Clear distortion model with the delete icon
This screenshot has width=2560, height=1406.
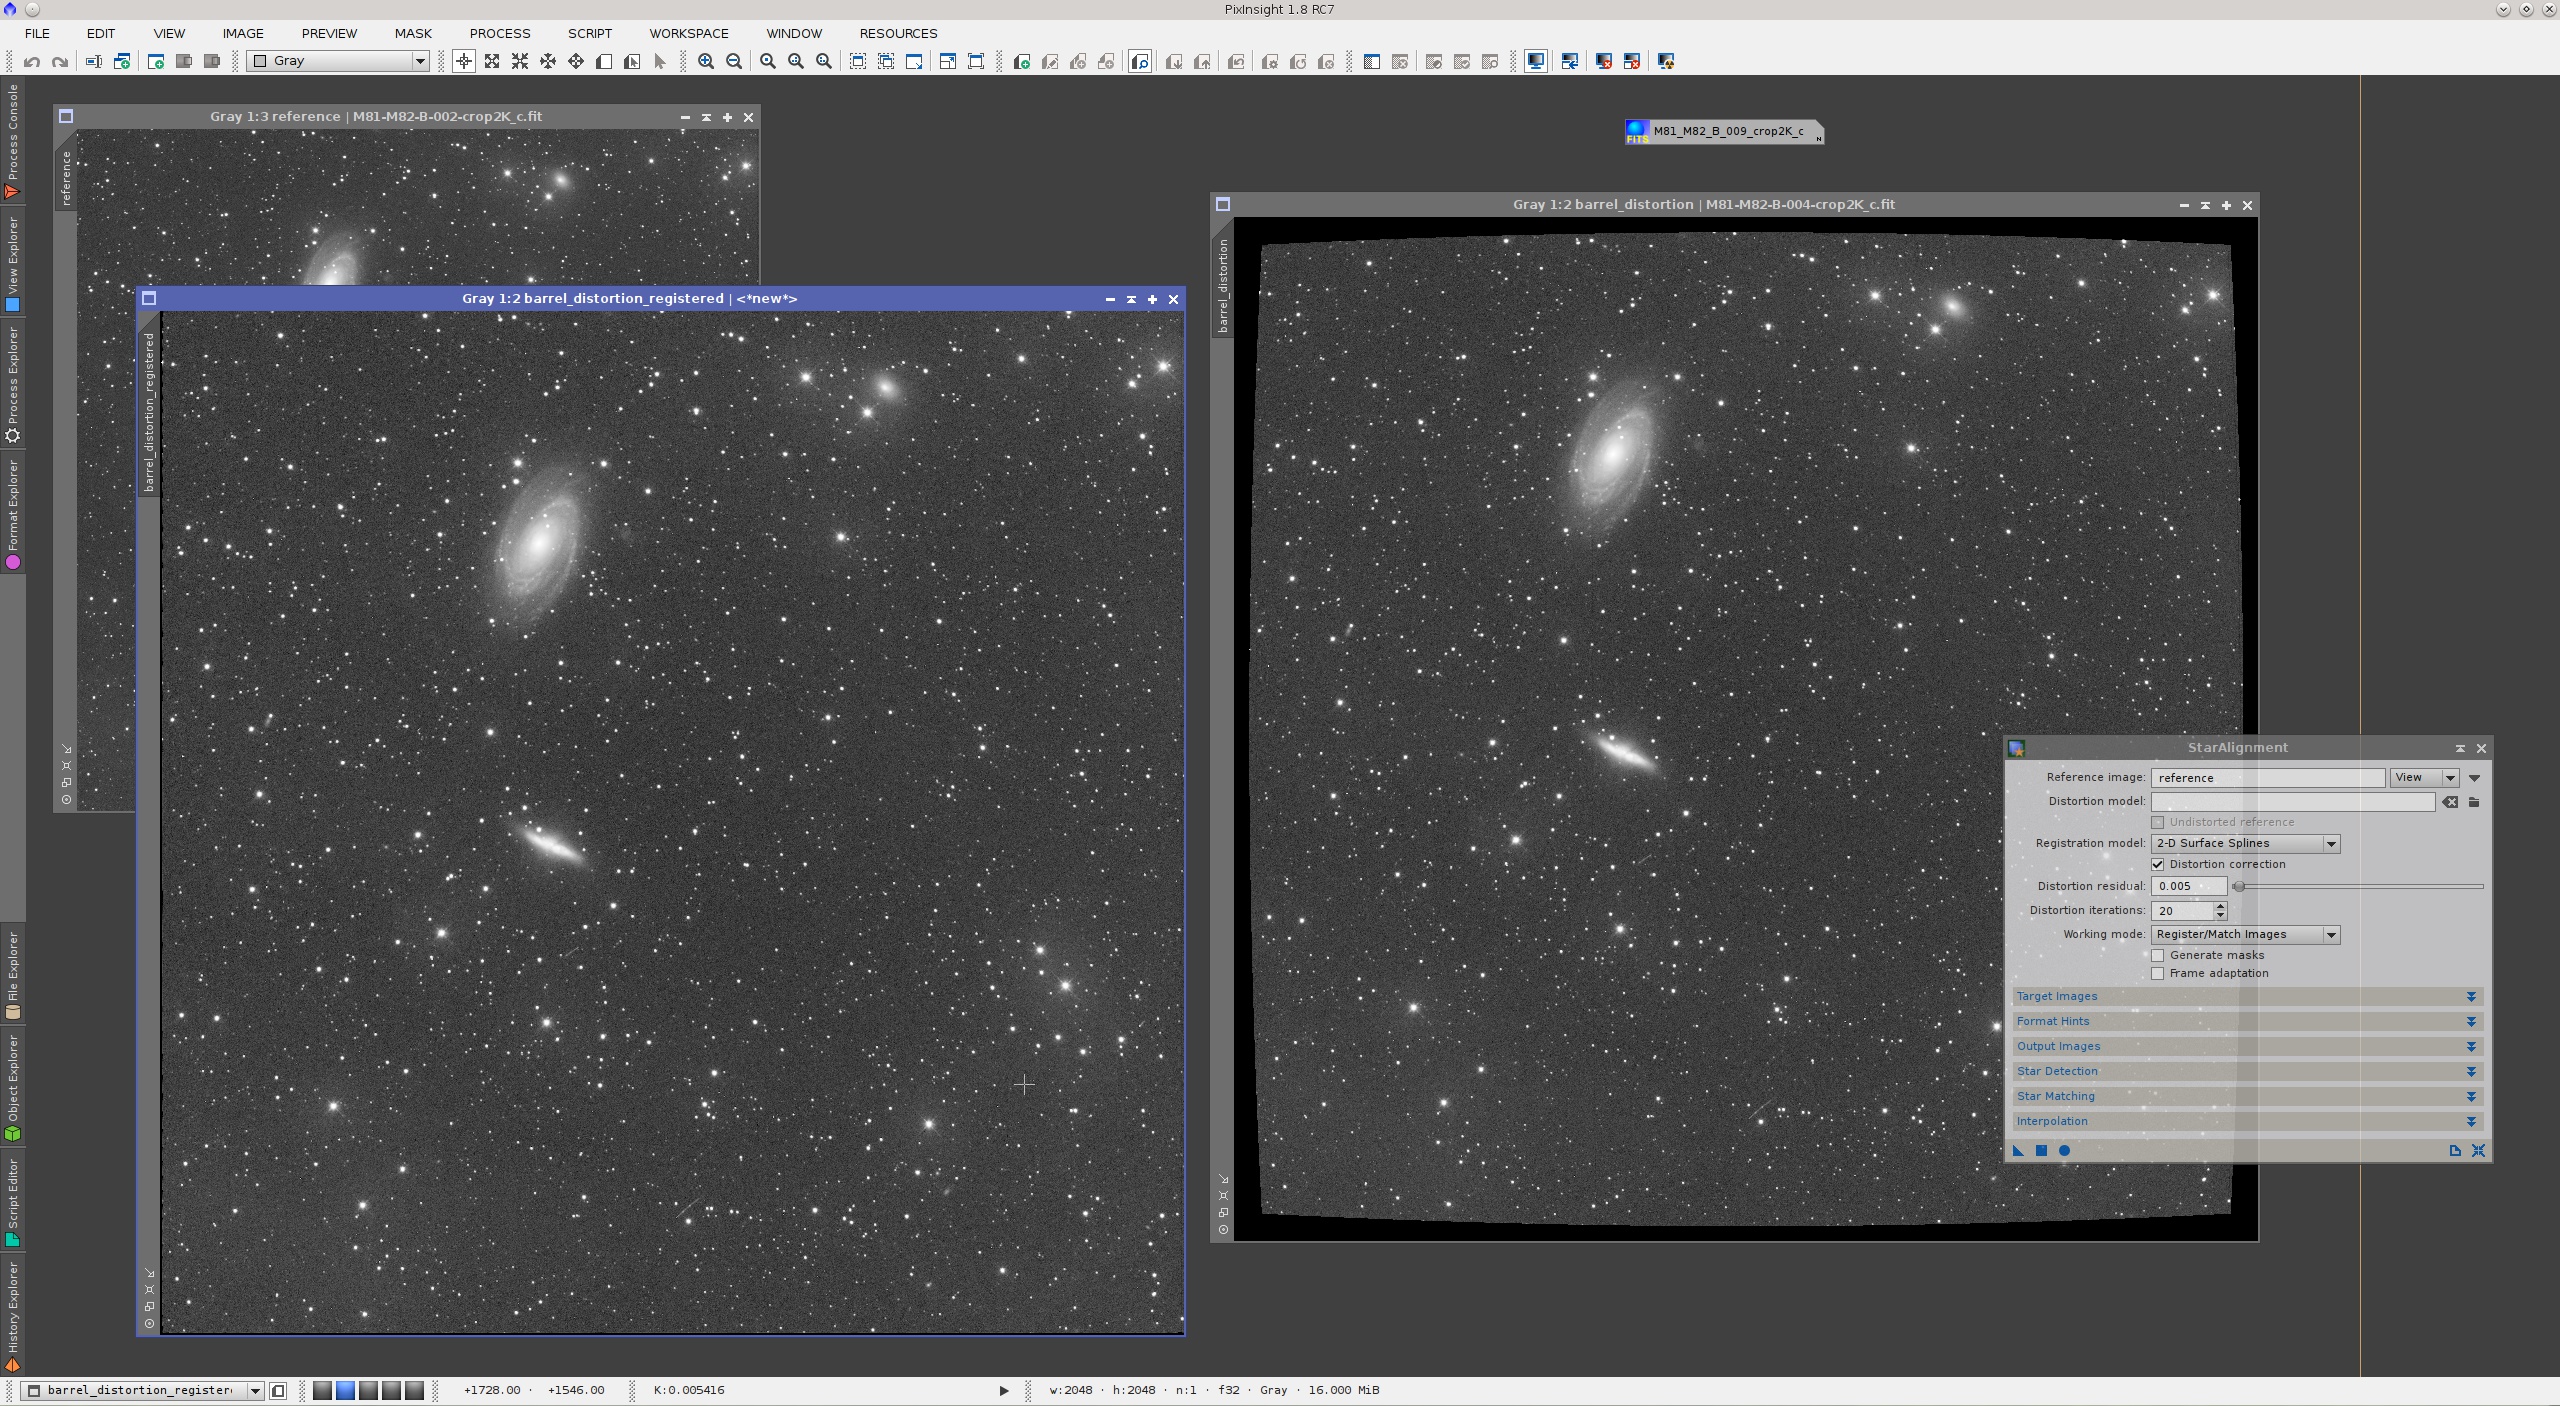[2450, 802]
